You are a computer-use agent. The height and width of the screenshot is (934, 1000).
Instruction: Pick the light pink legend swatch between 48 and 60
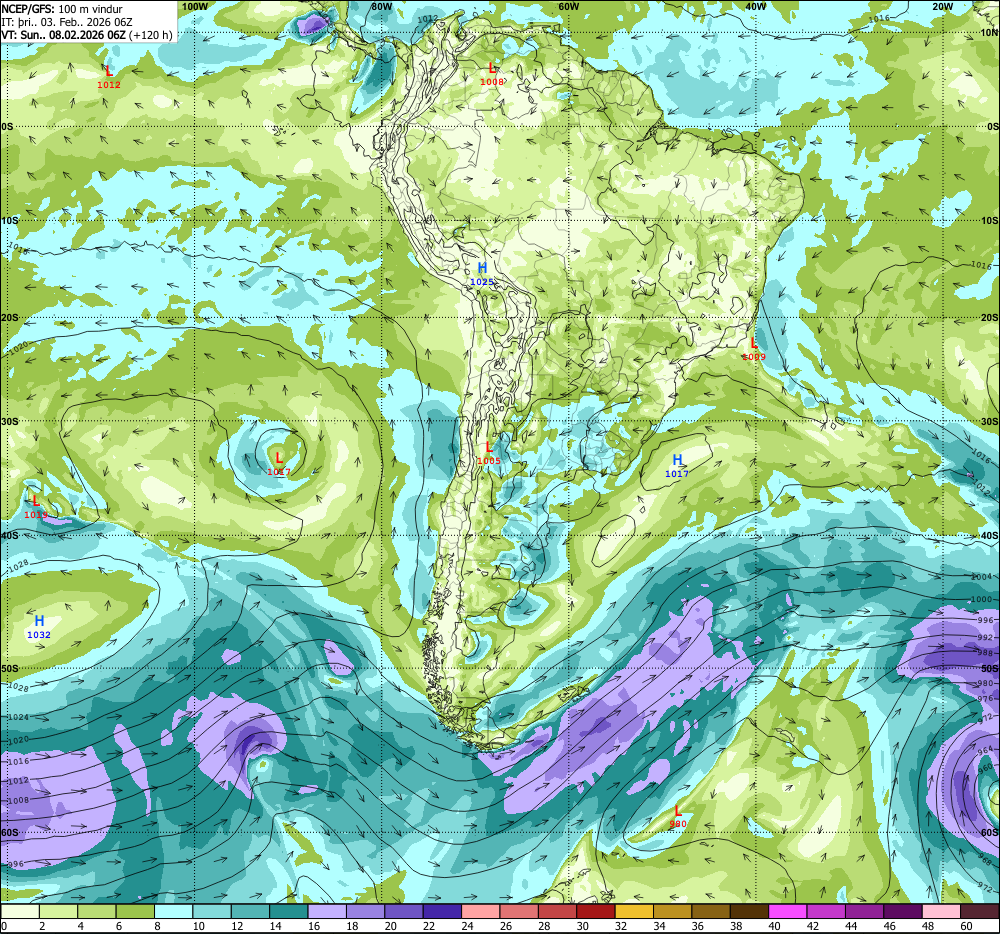(941, 912)
